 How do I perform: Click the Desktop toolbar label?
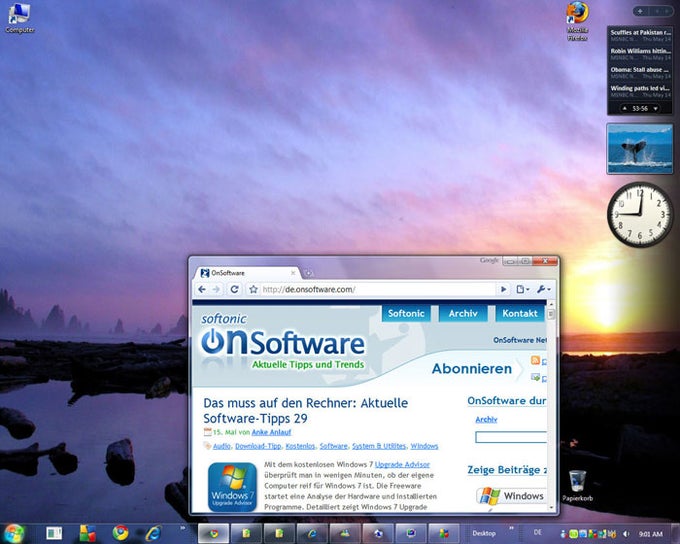point(484,533)
